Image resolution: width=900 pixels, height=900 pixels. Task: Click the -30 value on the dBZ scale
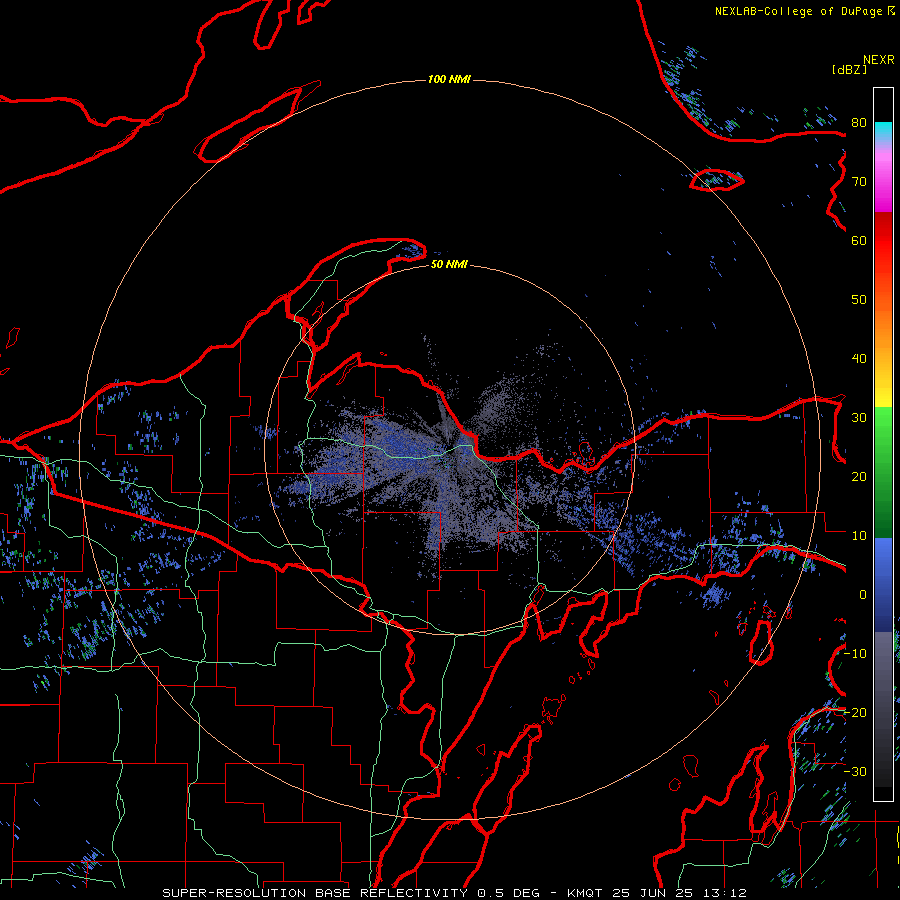[855, 771]
